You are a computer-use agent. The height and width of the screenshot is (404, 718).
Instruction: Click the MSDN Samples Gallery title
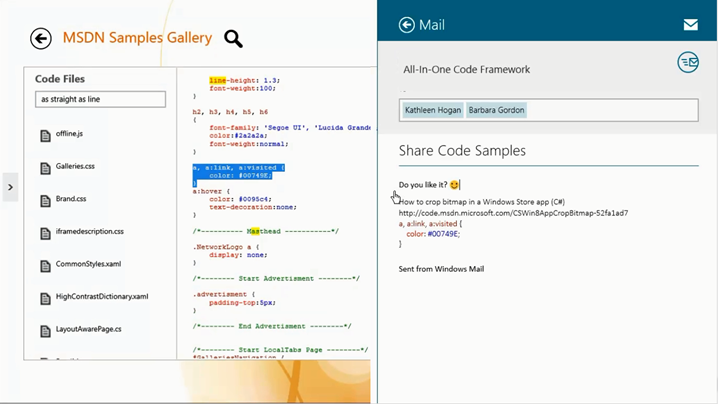coord(137,38)
